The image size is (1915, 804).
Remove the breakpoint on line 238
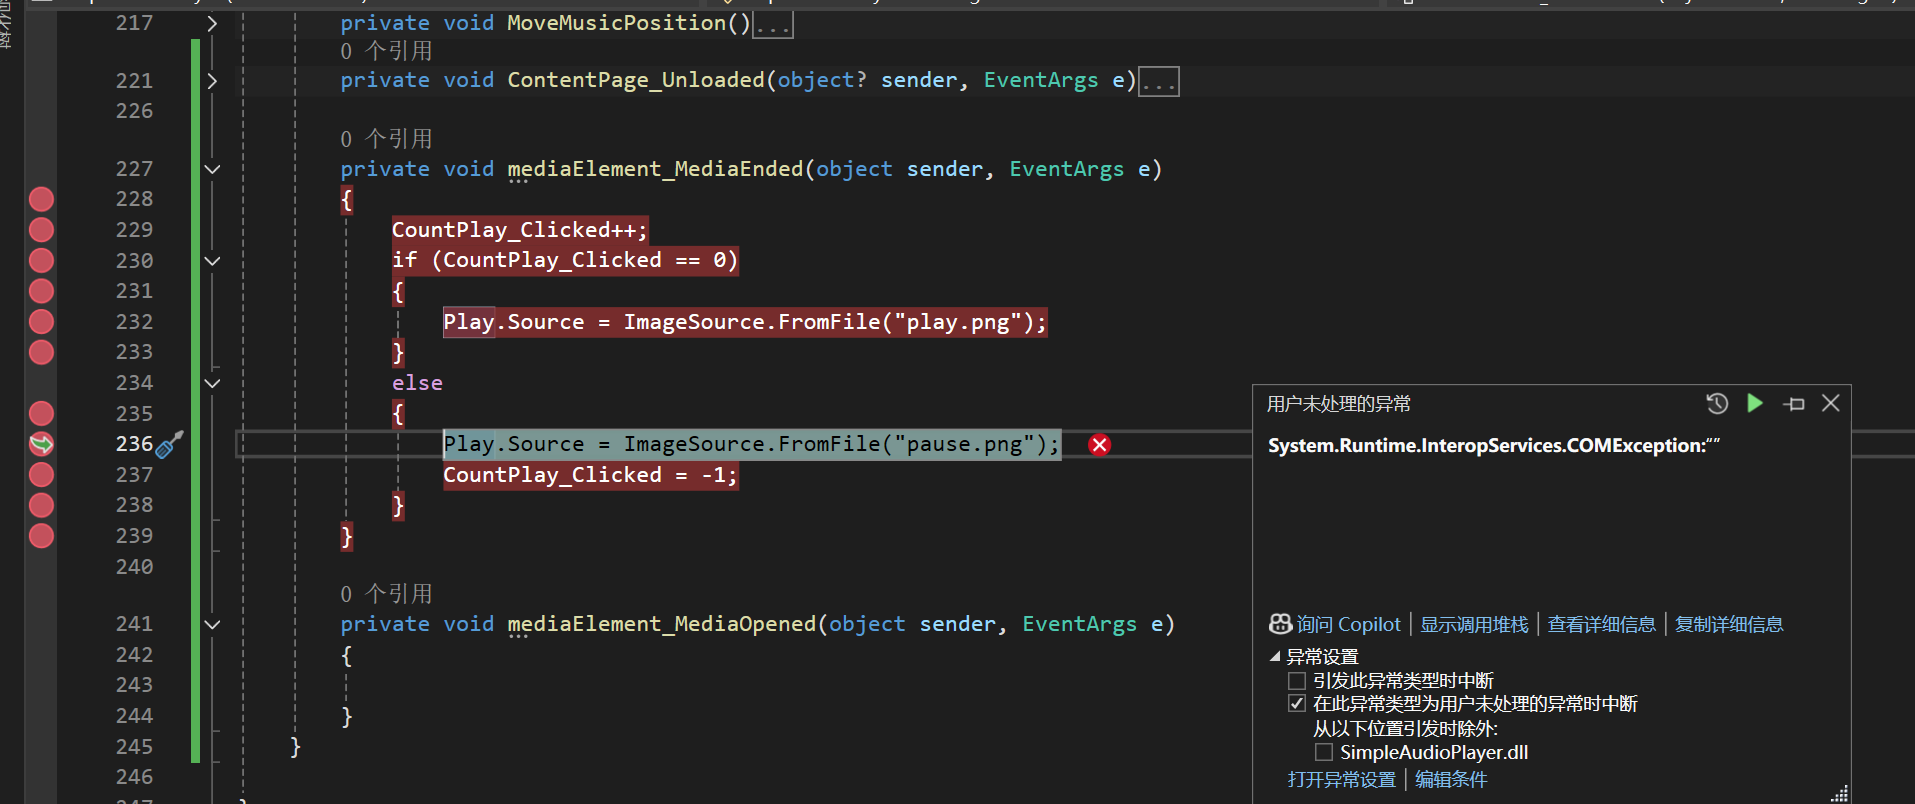[x=41, y=505]
